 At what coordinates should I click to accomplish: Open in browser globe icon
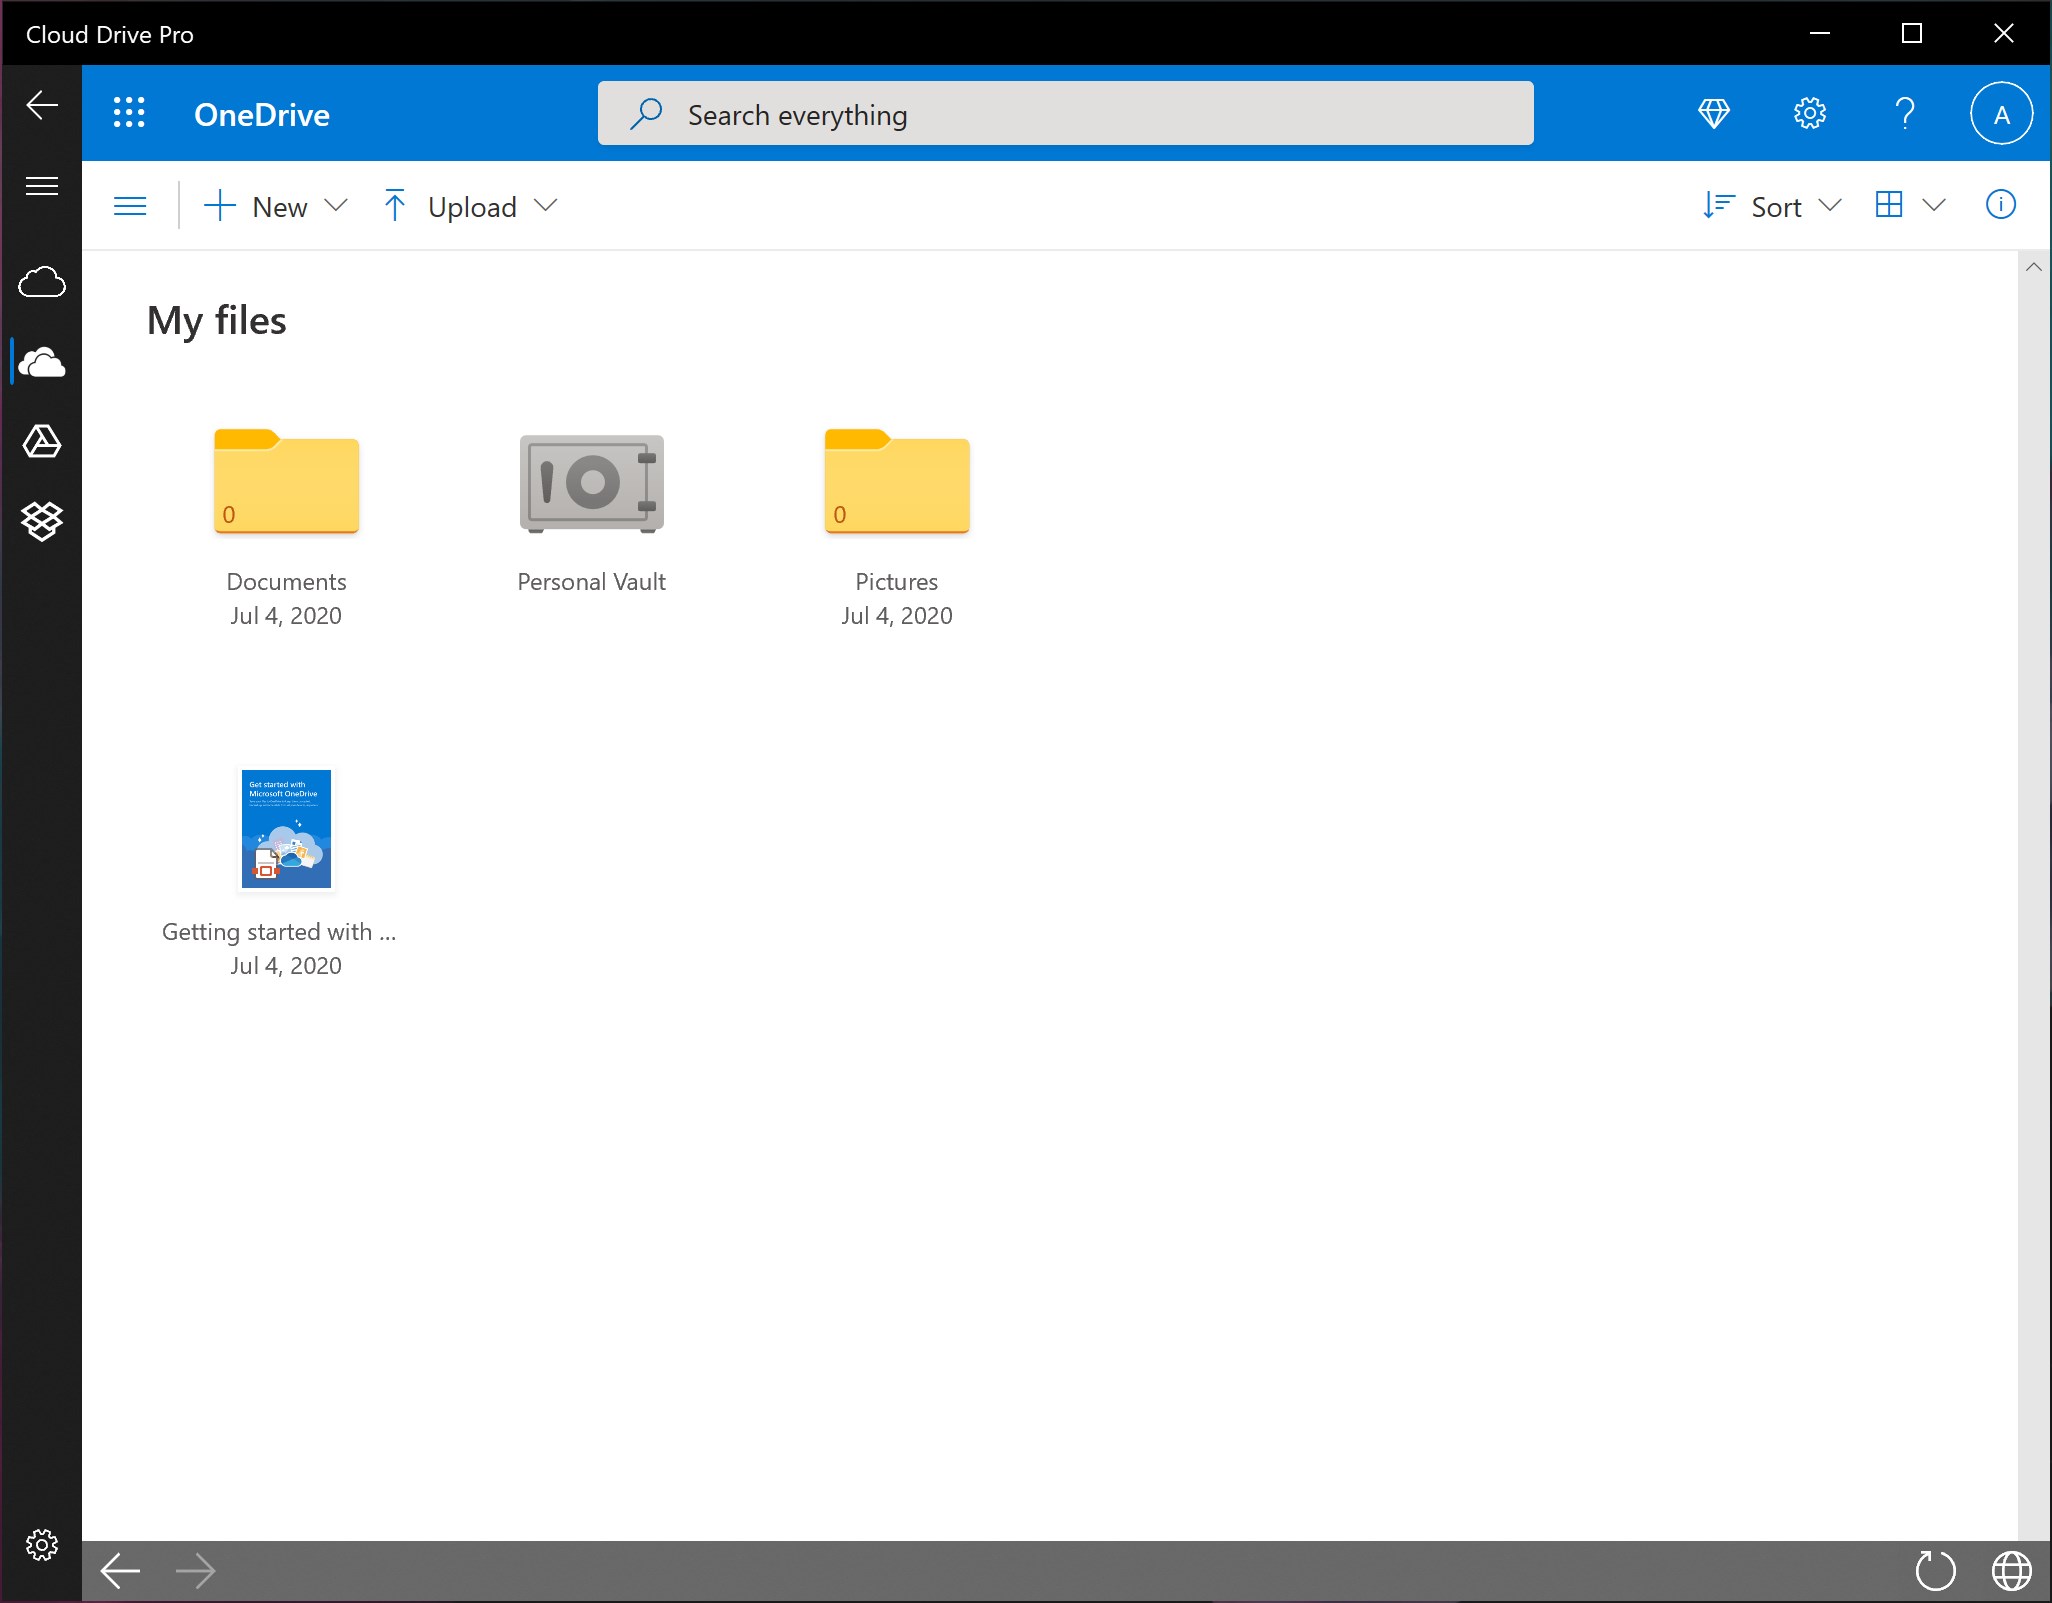click(2011, 1570)
